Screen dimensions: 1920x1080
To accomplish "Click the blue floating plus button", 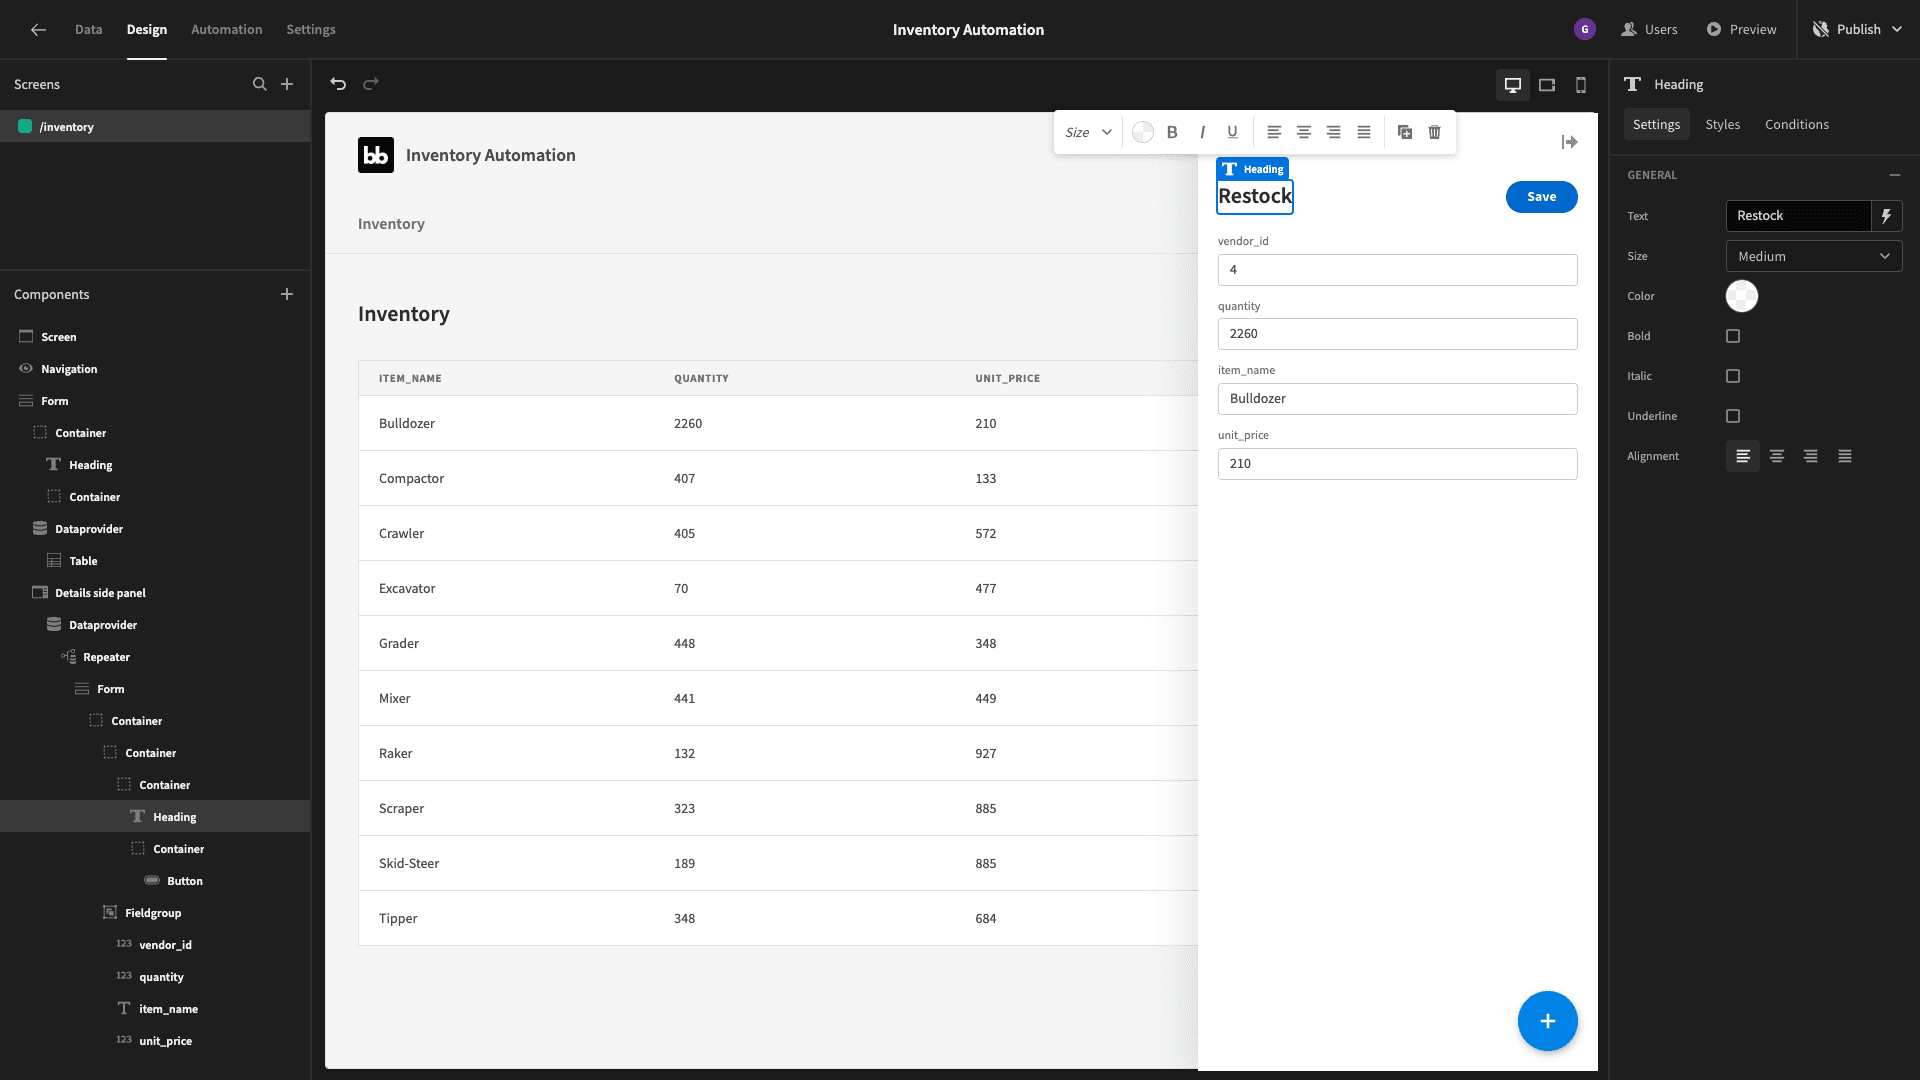I will (x=1547, y=1021).
